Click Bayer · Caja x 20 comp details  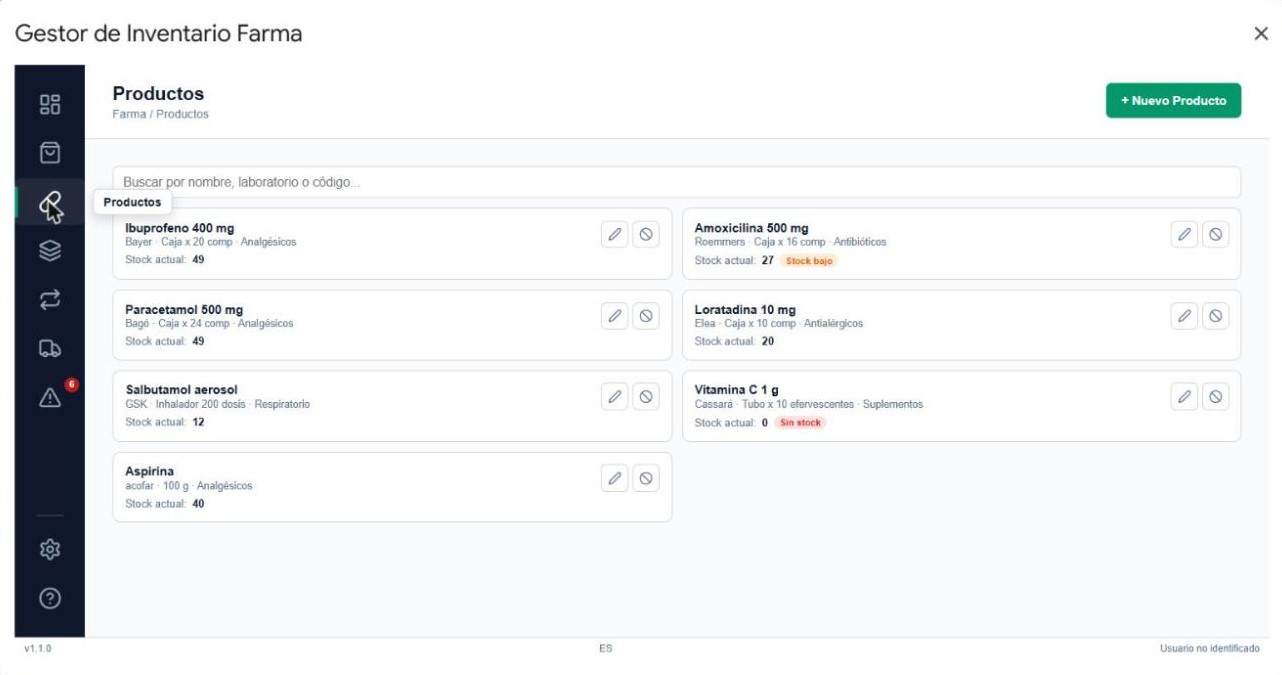(x=211, y=242)
